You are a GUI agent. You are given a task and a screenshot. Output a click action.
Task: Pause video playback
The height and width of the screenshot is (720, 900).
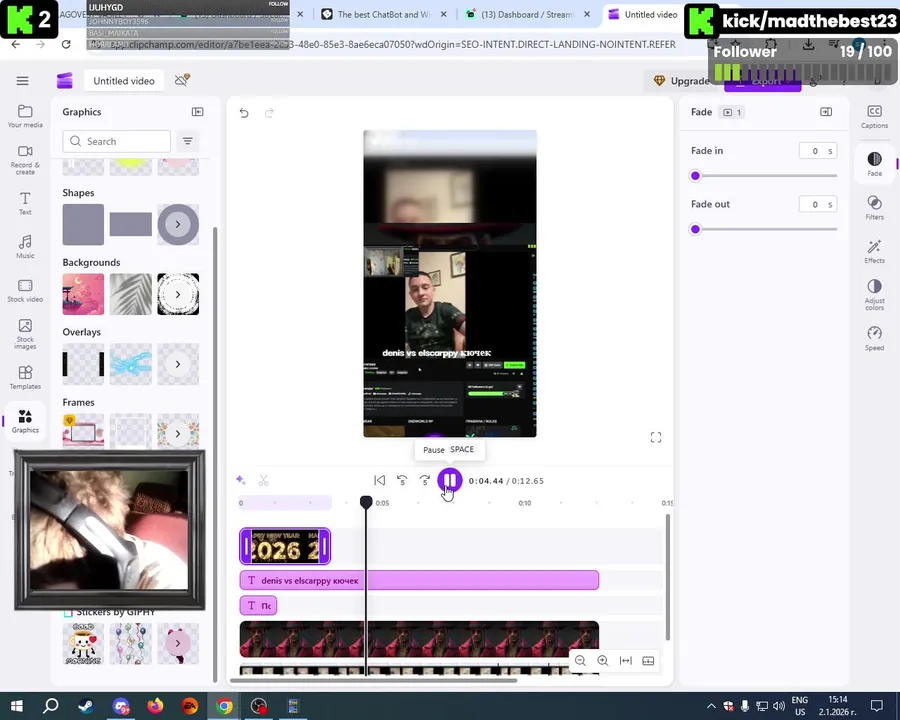[x=449, y=480]
